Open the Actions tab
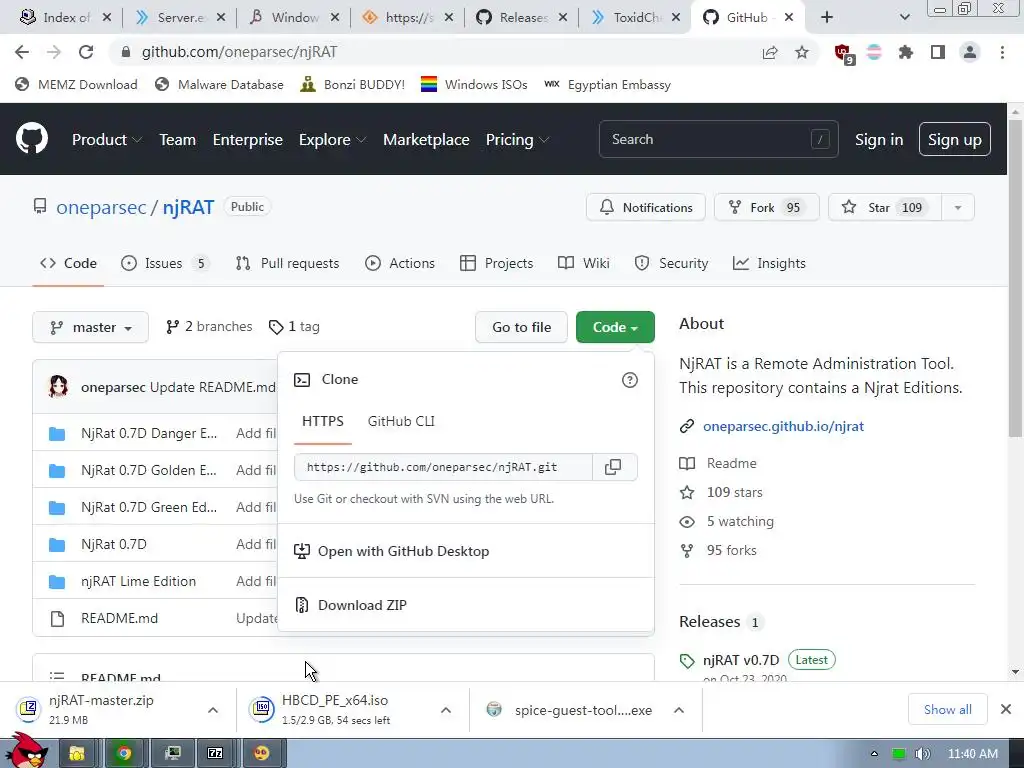Screen dimensions: 1024x768 (x=400, y=263)
